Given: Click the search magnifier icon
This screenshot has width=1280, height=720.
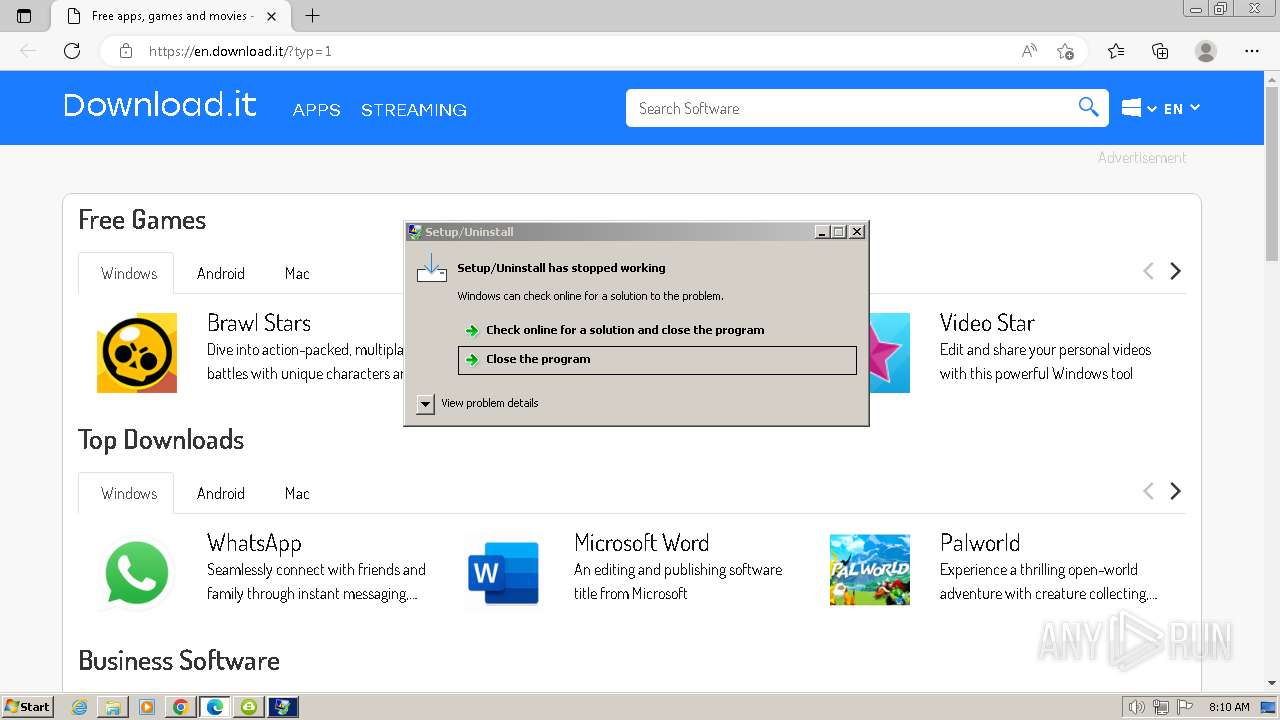Looking at the screenshot, I should [1088, 108].
